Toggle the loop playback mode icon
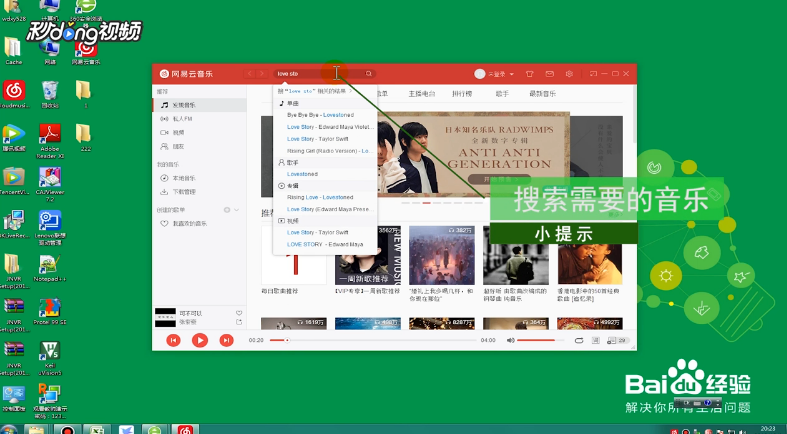This screenshot has width=787, height=434. point(579,340)
